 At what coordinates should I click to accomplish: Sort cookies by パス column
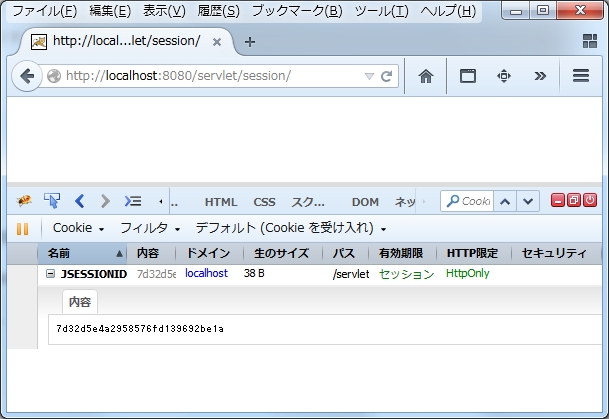point(345,254)
